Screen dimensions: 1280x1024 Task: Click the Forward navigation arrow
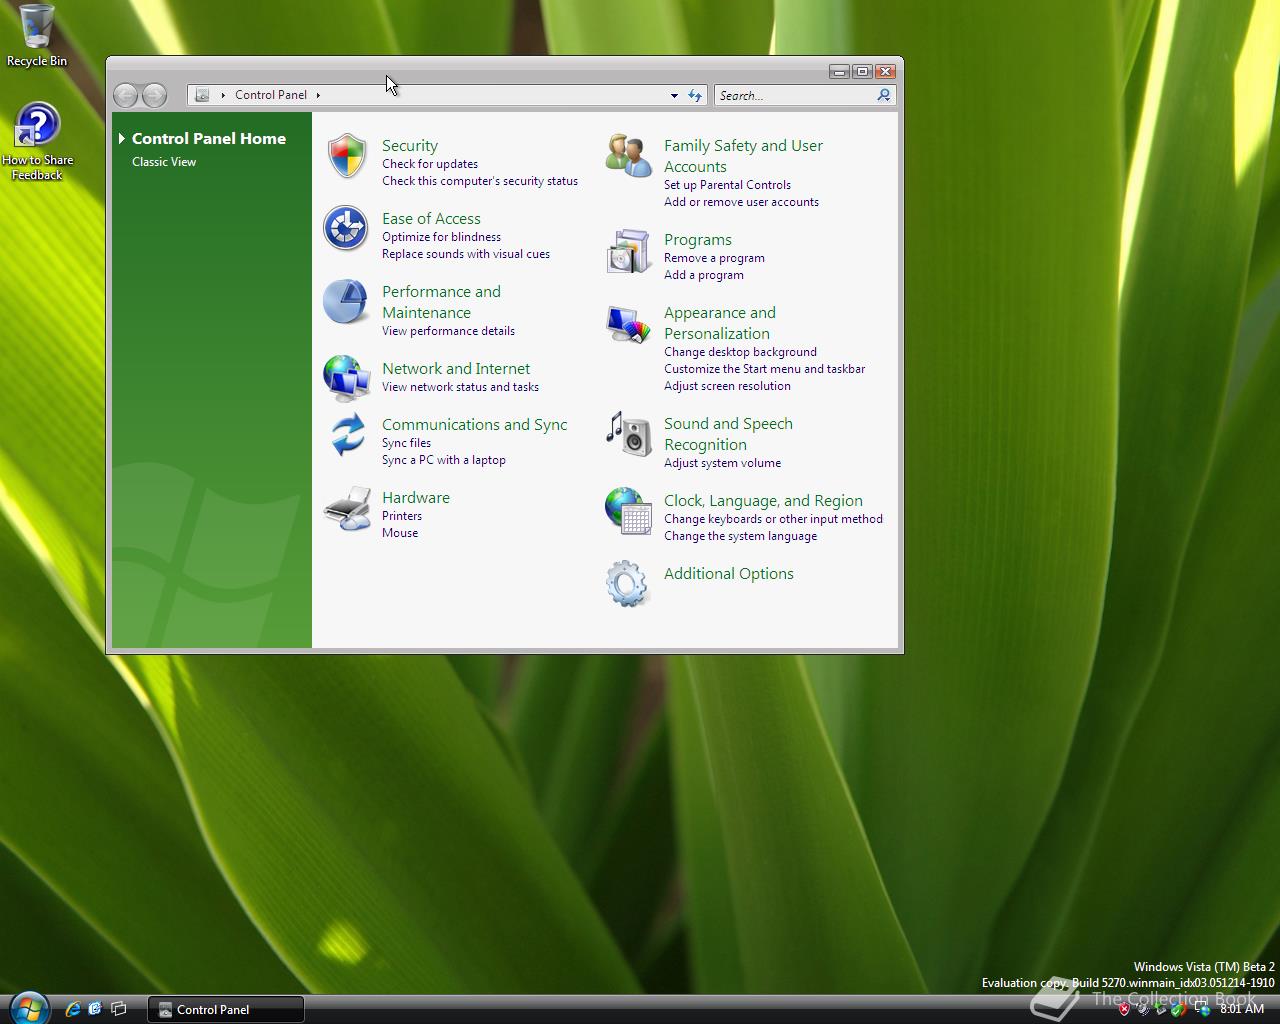(x=154, y=95)
